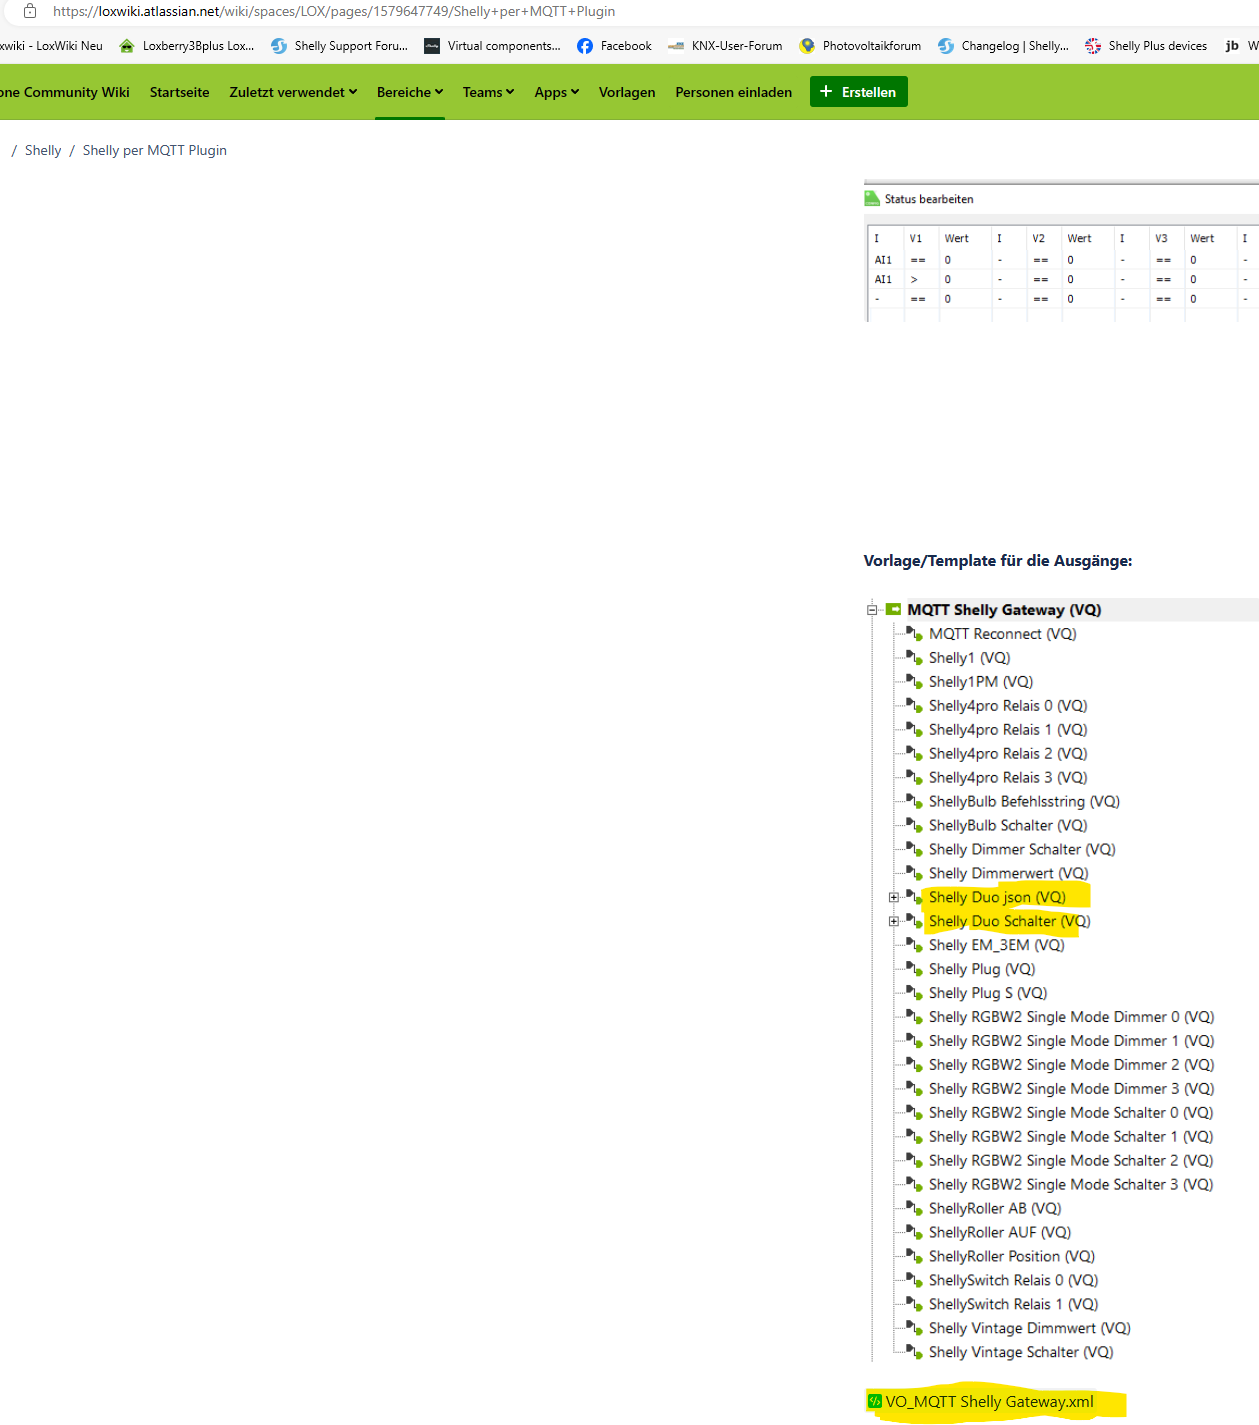
Task: Select ShellyRoller Position (VQ) row
Action: [1012, 1257]
